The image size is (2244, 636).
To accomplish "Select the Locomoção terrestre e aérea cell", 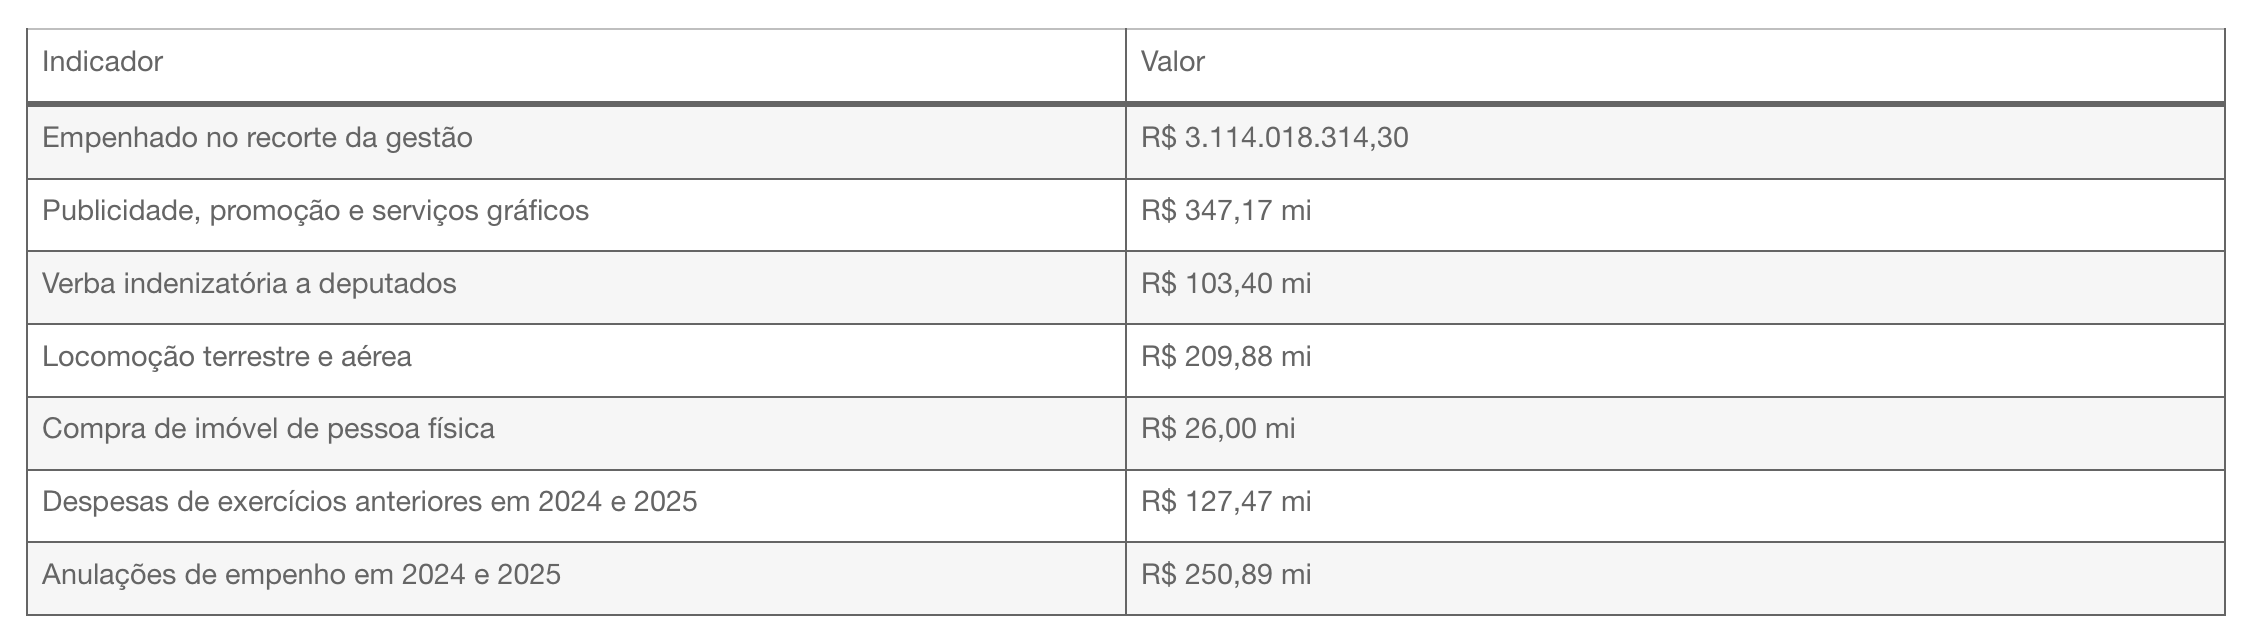I will tap(577, 361).
